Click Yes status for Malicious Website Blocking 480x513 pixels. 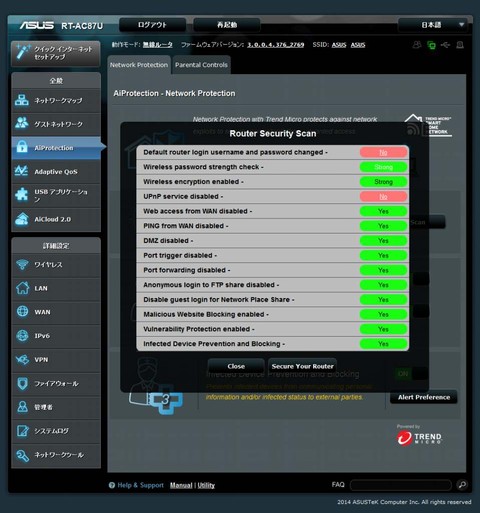(x=383, y=314)
